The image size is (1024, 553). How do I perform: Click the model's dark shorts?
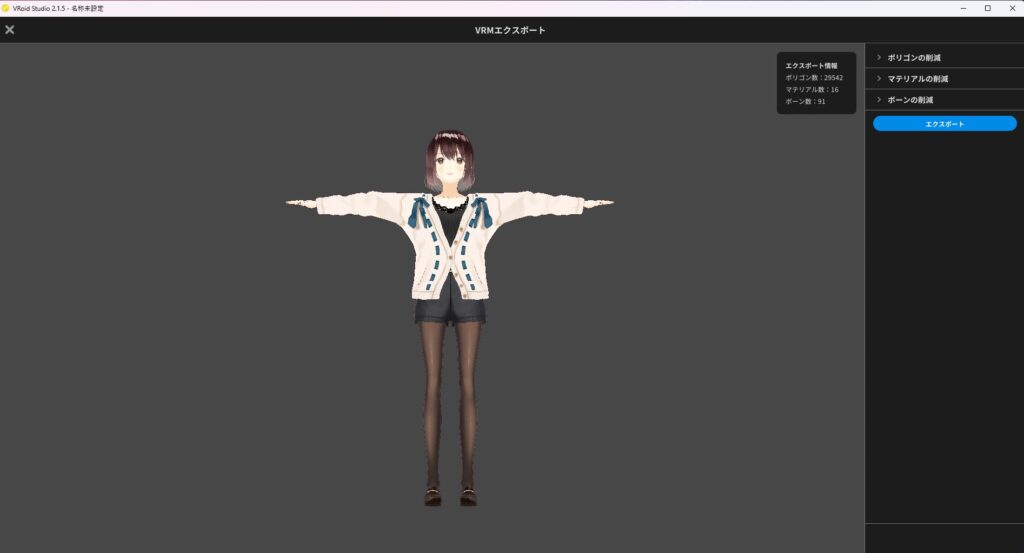[x=450, y=310]
